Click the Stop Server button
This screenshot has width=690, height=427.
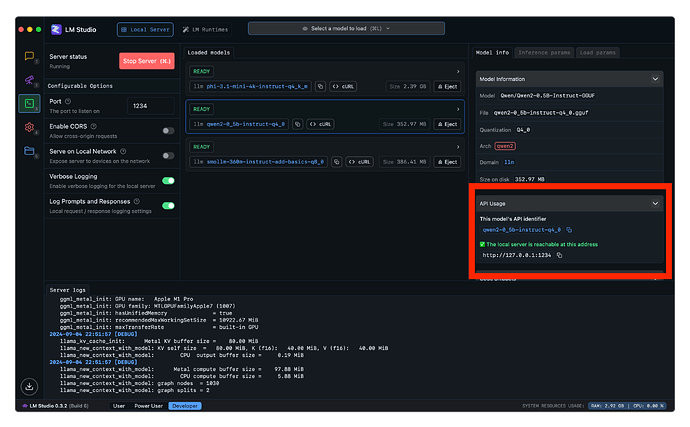click(x=147, y=61)
